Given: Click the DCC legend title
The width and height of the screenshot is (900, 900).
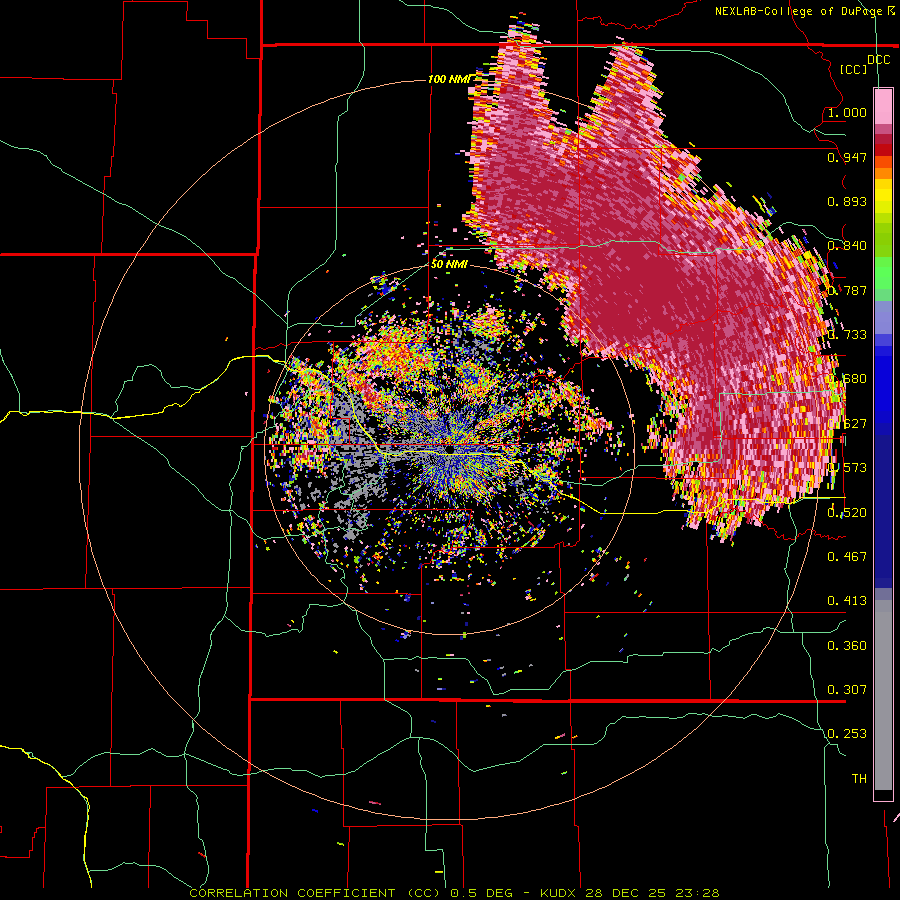Looking at the screenshot, I should [878, 60].
